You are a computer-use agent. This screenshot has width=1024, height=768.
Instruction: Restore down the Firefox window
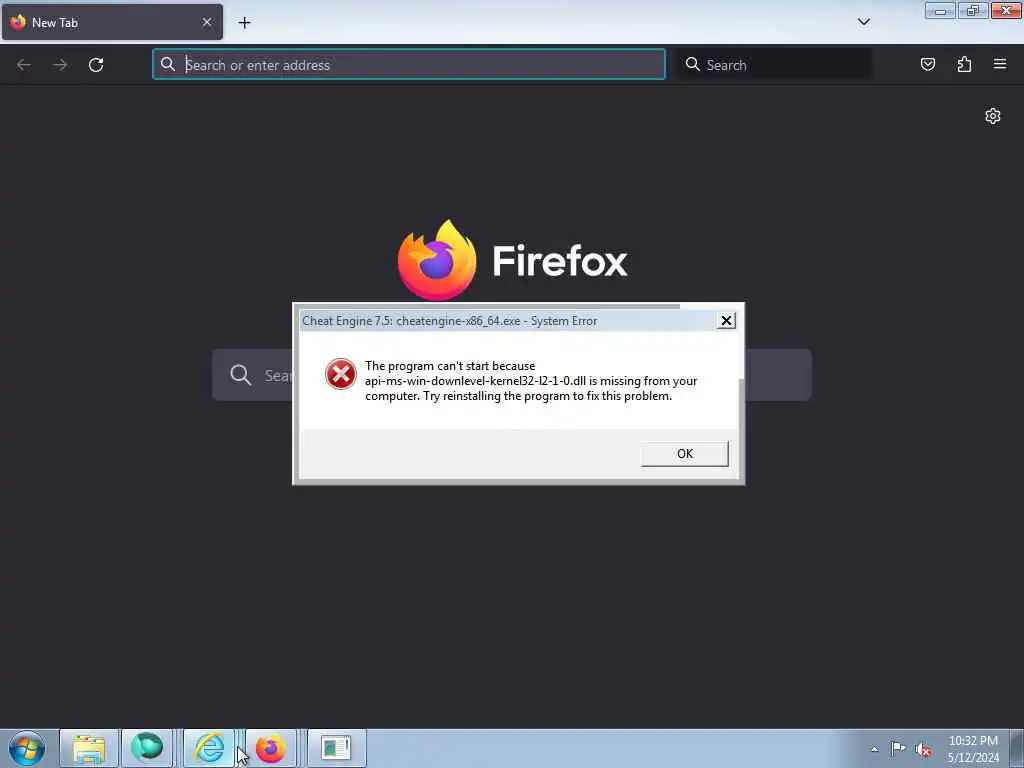pyautogui.click(x=973, y=10)
